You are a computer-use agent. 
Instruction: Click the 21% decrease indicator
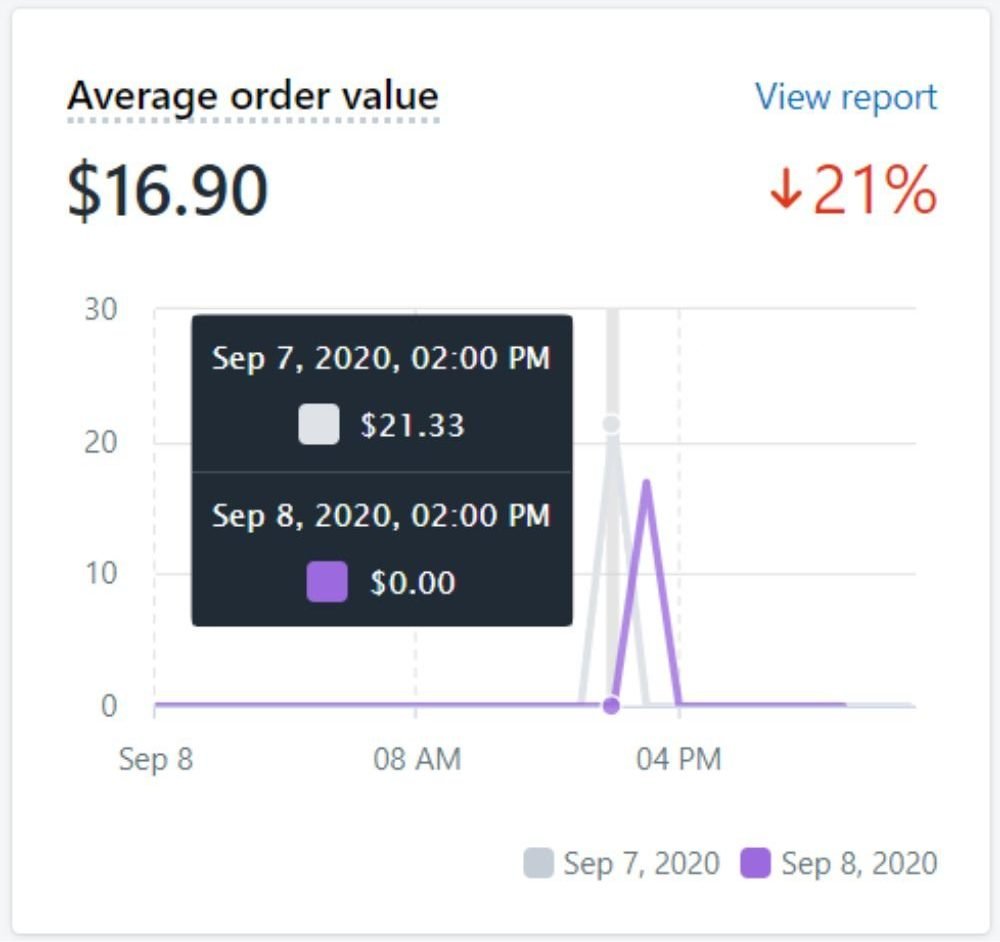[x=854, y=189]
